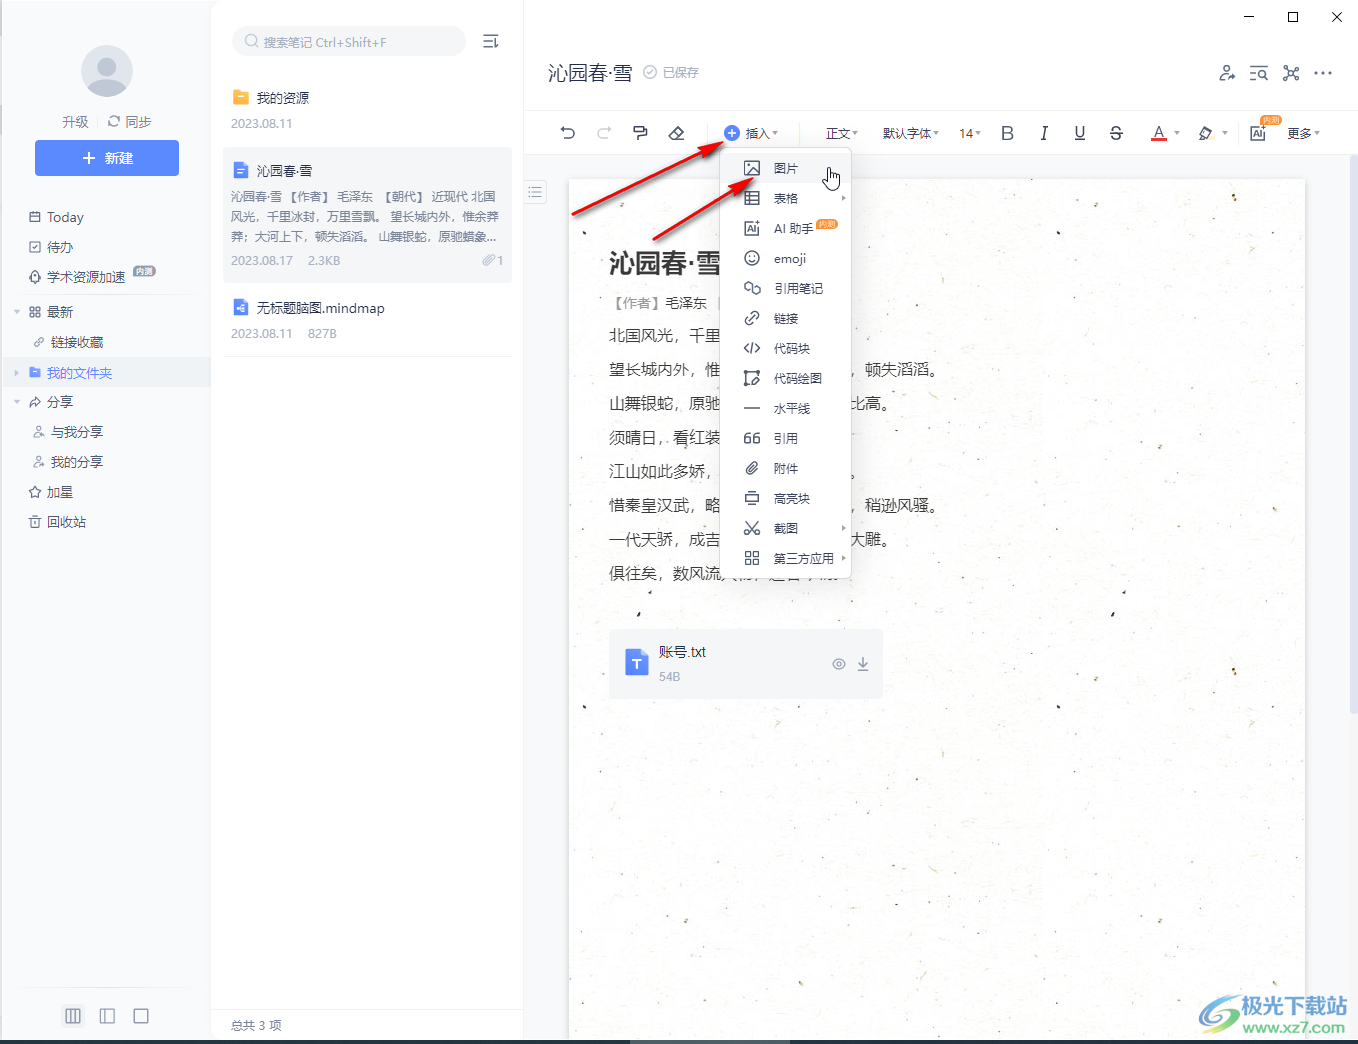
Task: Expand 我的文件夹 tree arrow
Action: [17, 372]
